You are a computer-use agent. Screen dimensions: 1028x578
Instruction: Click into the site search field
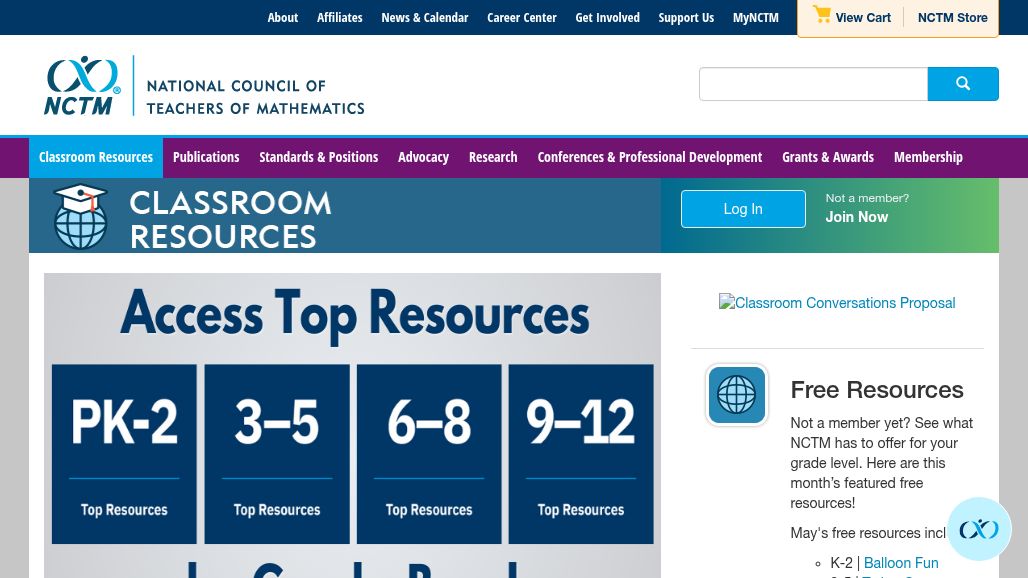(814, 84)
